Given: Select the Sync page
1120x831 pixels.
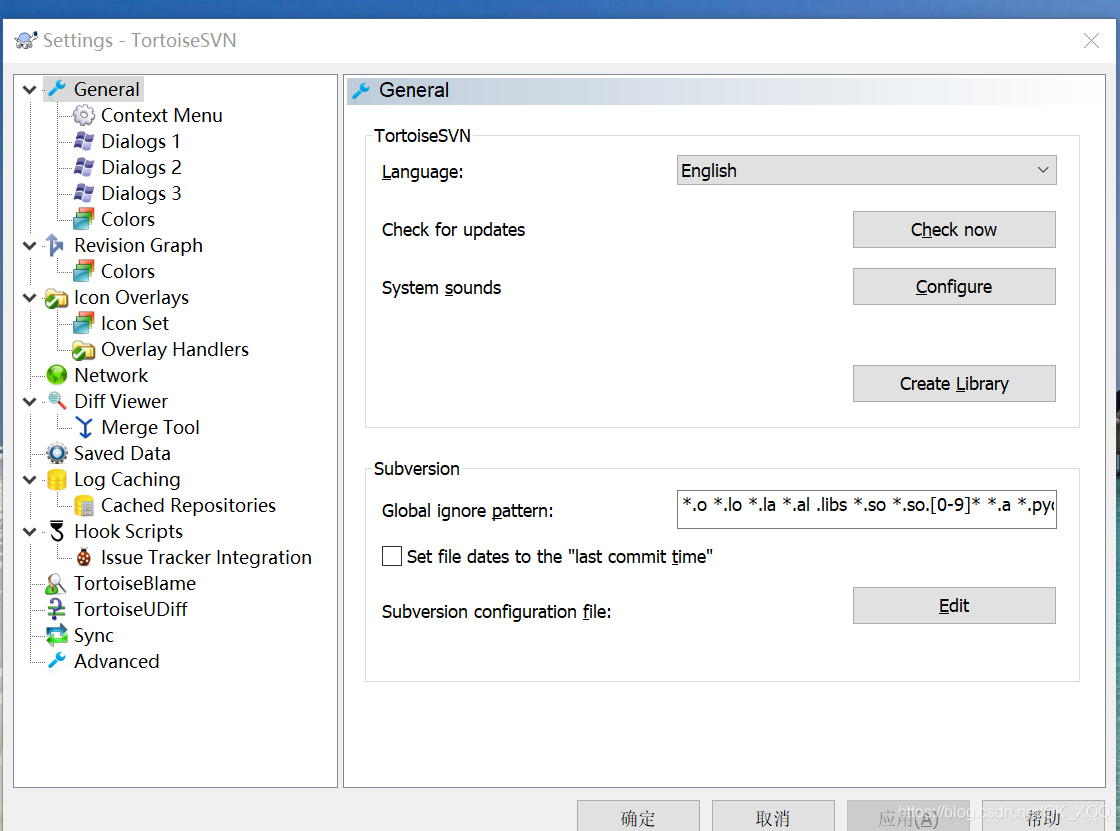Looking at the screenshot, I should 94,635.
